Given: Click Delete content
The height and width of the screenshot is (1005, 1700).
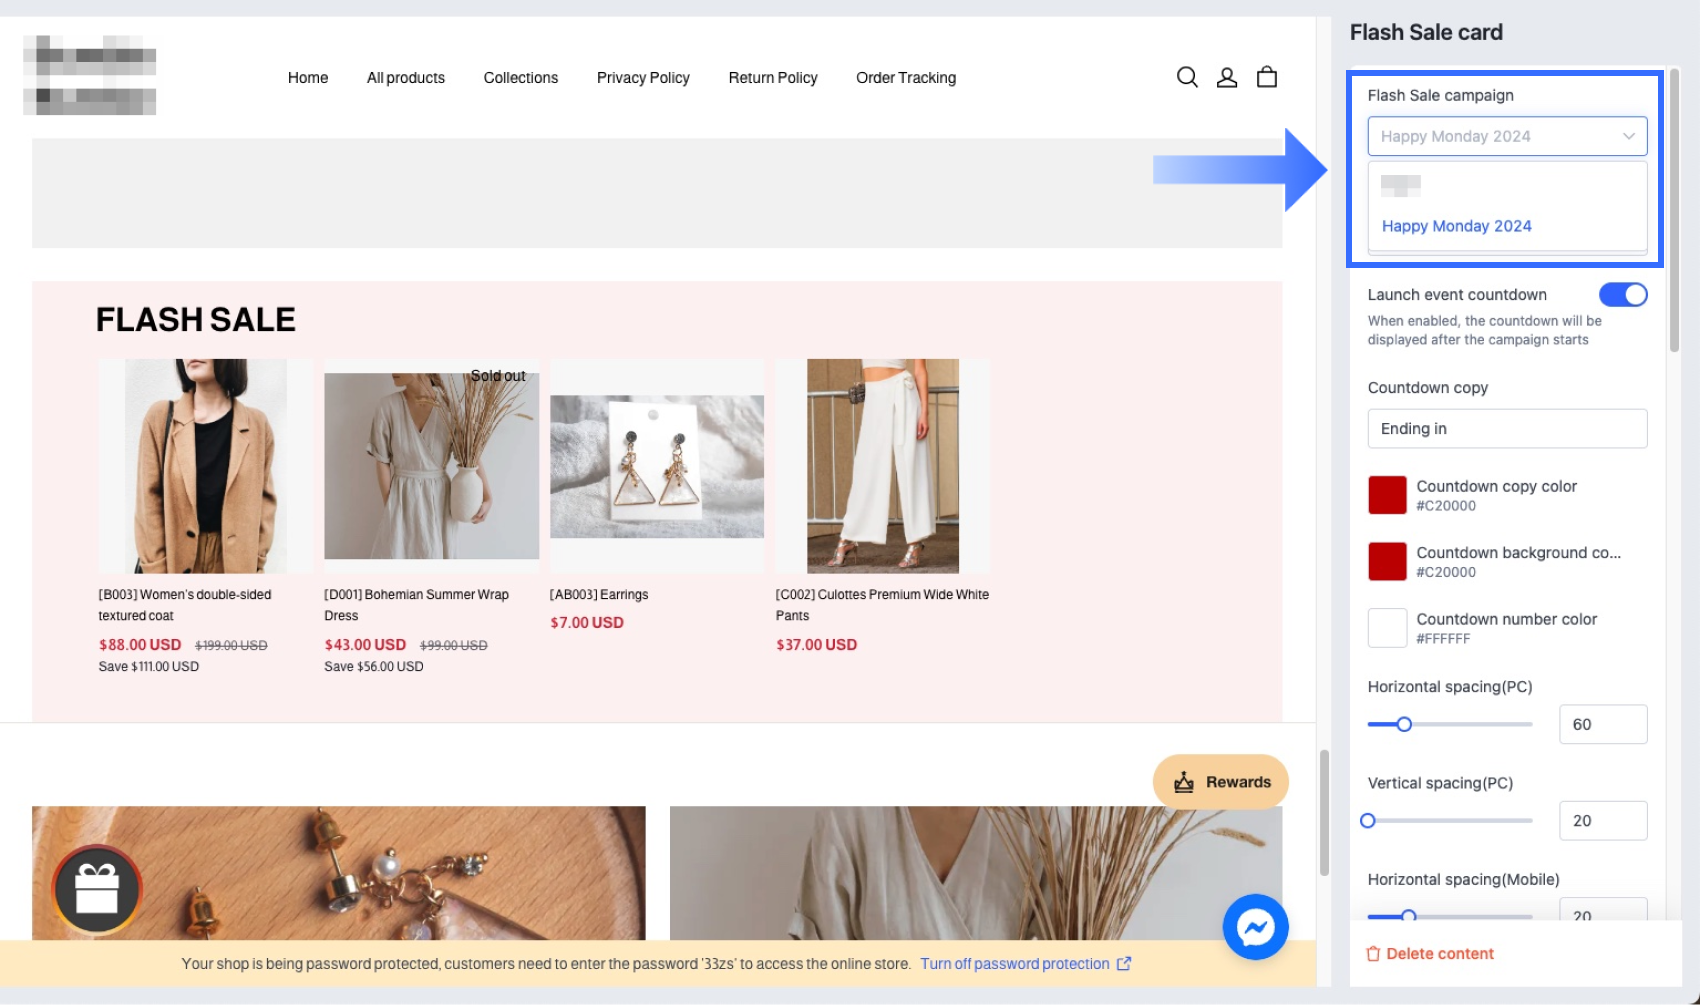Looking at the screenshot, I should click(x=1430, y=954).
